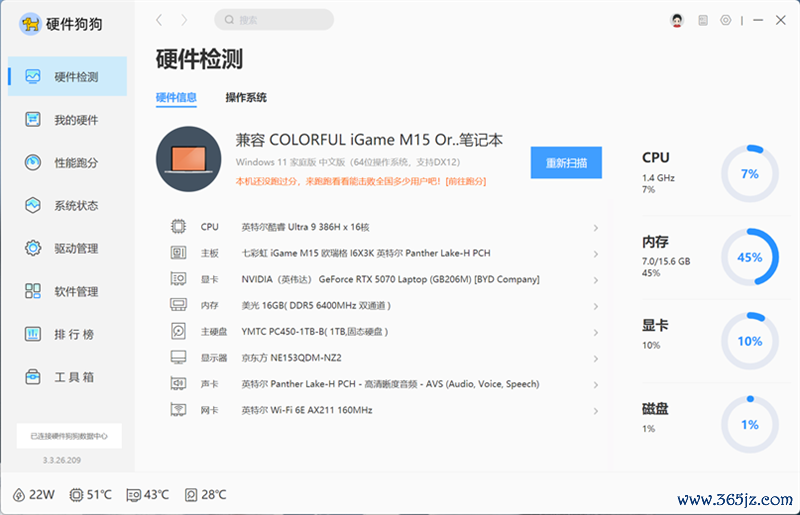The width and height of the screenshot is (800, 515).
Task: Click the GPU temperature icon showing 43°C
Action: click(x=133, y=495)
